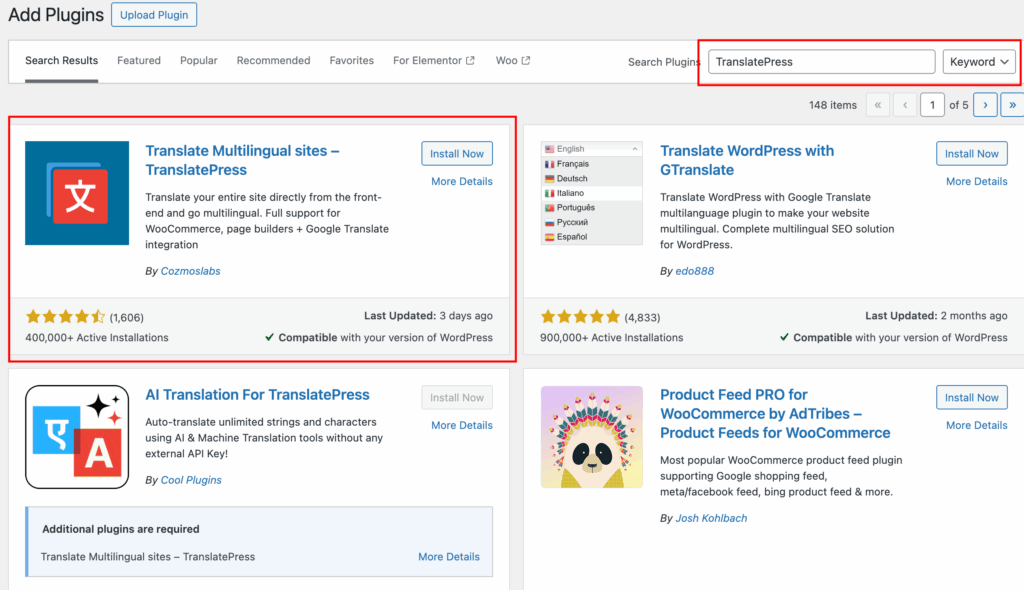
Task: Click the Upload Plugin button
Action: point(154,15)
